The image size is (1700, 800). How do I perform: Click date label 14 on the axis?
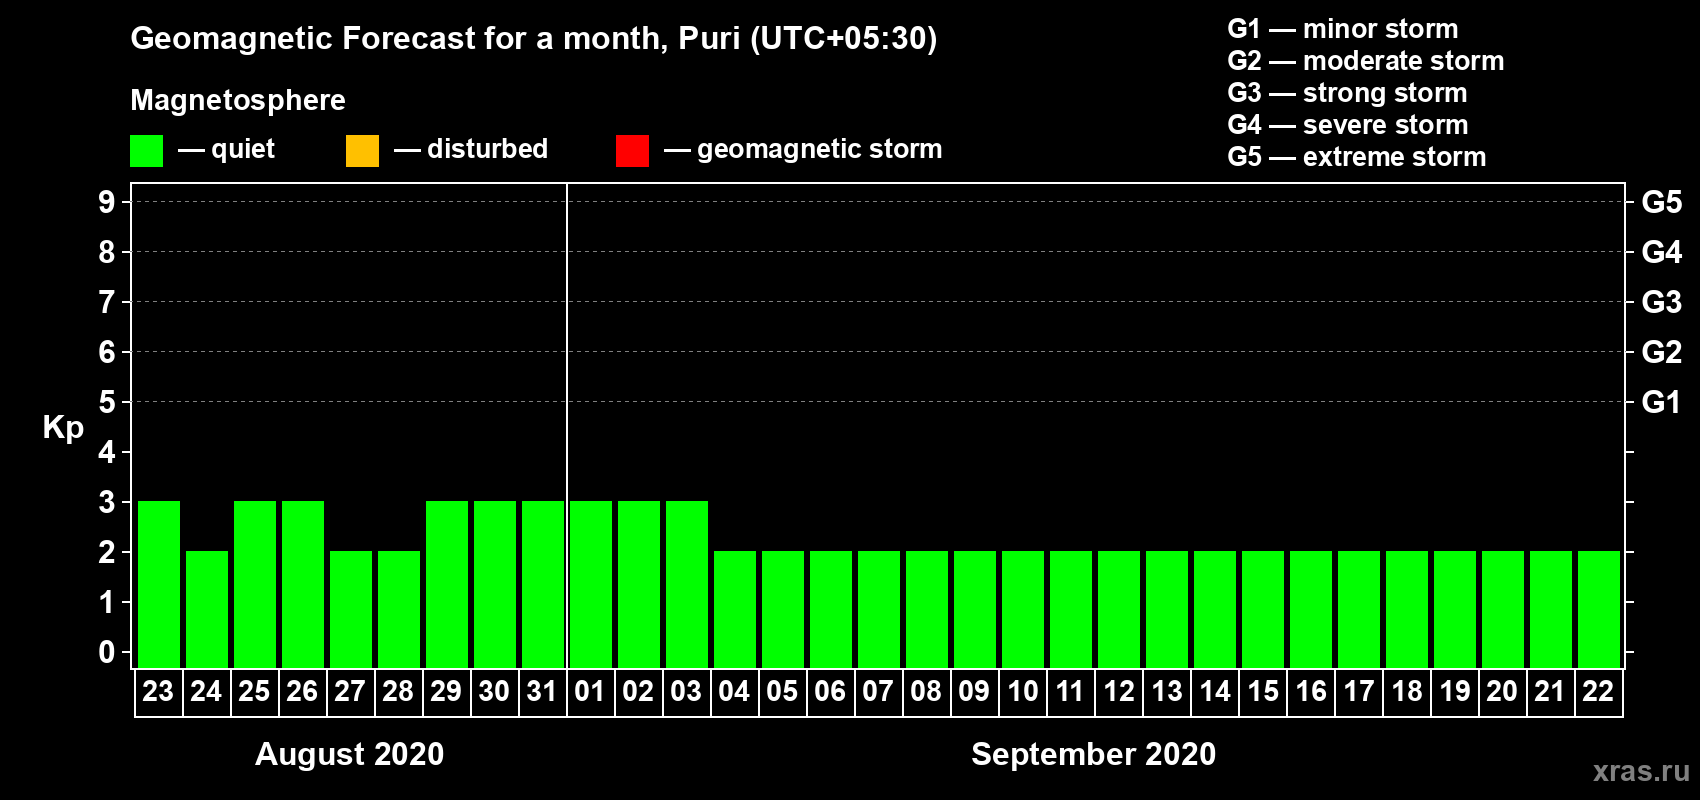click(1214, 692)
